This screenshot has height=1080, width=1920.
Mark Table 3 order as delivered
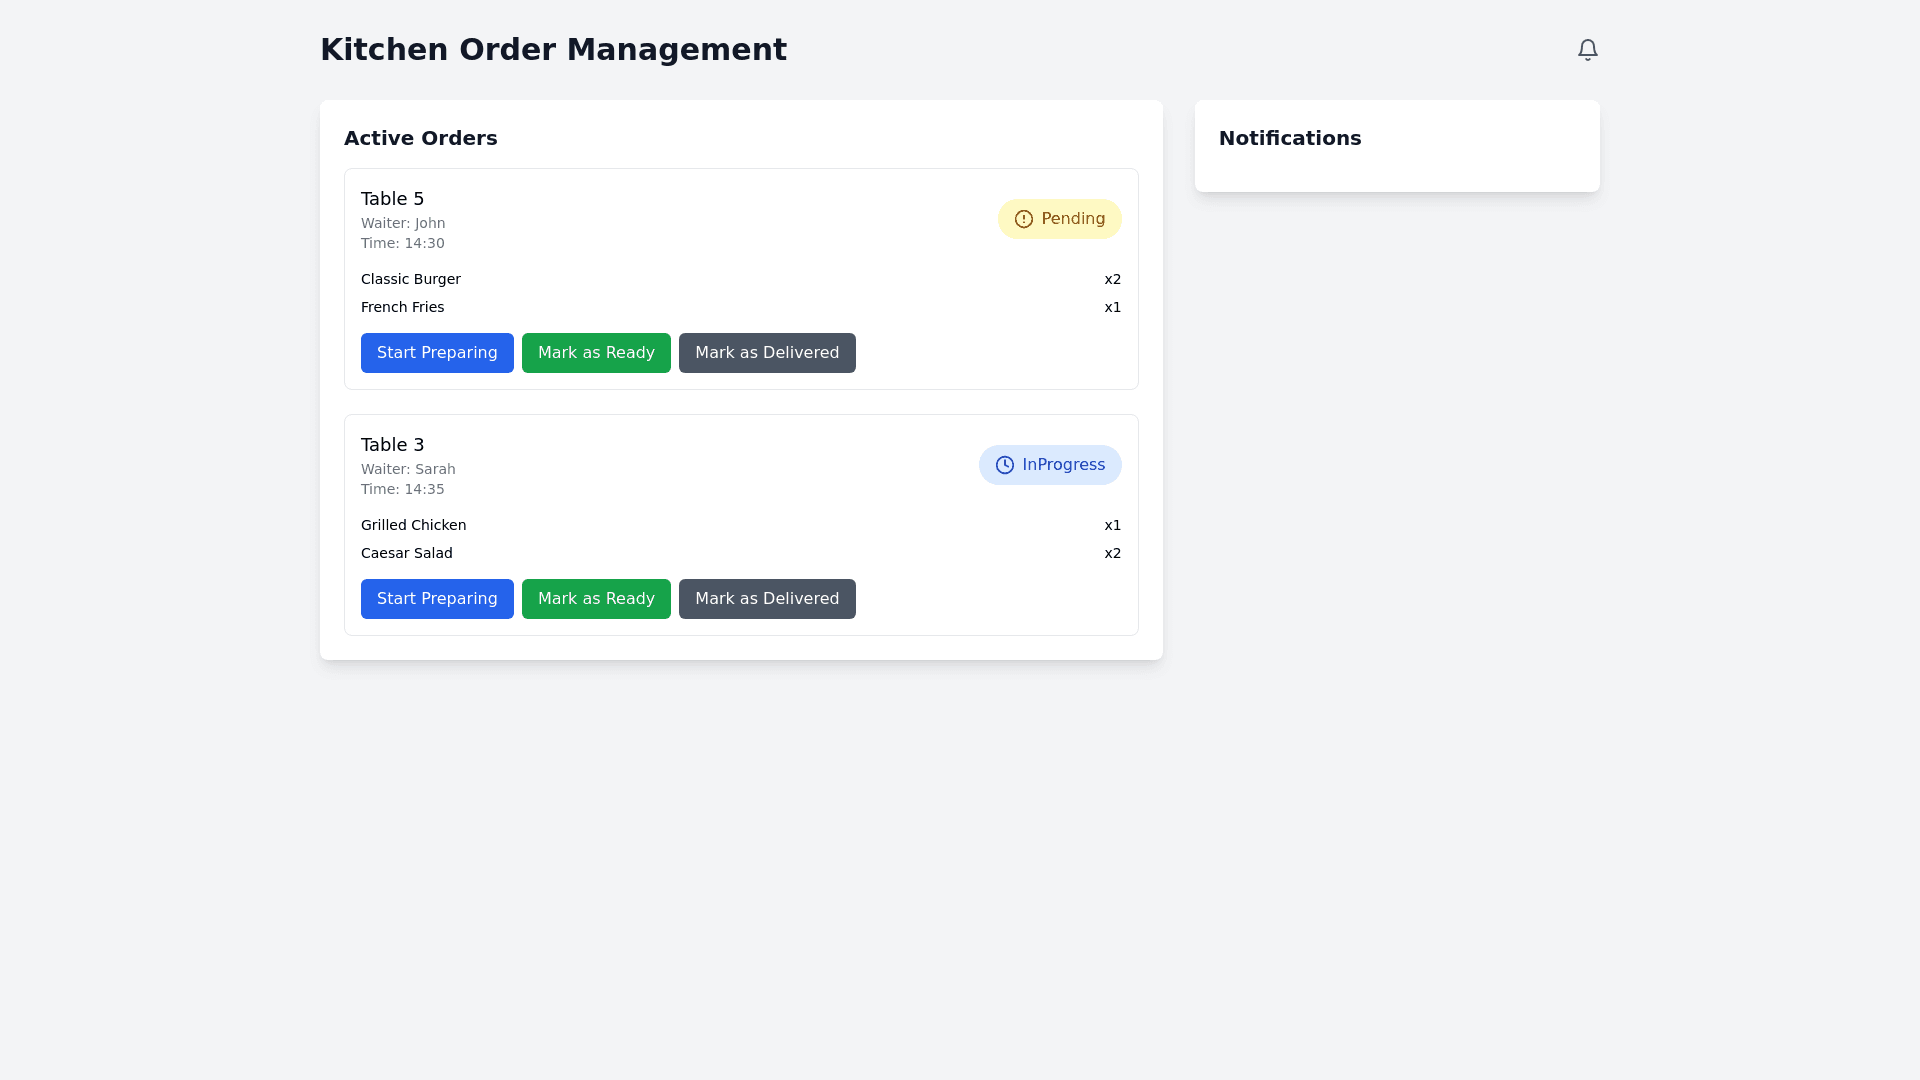767,599
